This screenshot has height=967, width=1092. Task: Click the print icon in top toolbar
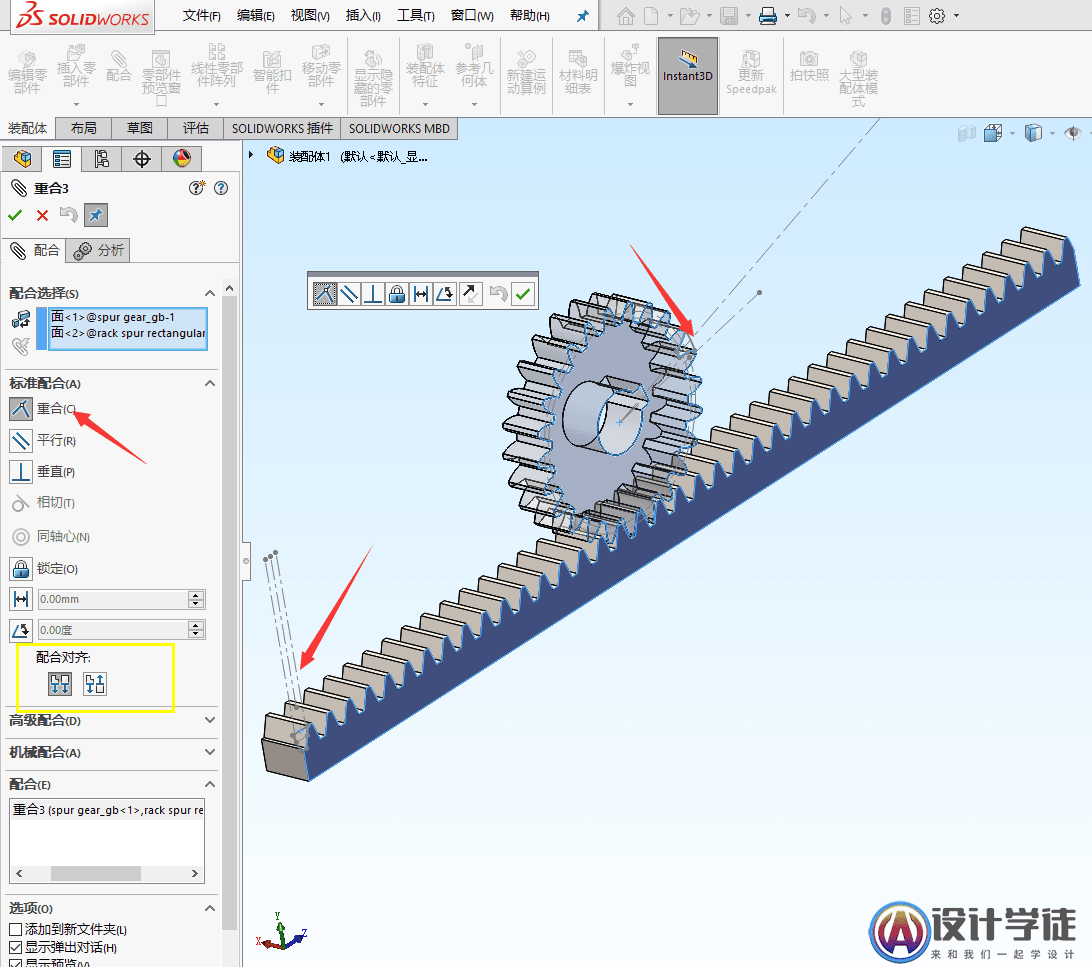(x=767, y=16)
